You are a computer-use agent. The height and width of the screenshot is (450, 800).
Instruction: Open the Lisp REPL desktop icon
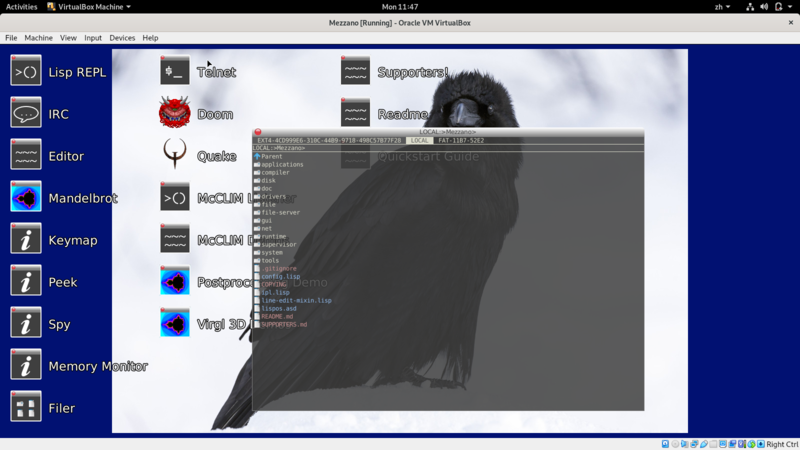[26, 71]
